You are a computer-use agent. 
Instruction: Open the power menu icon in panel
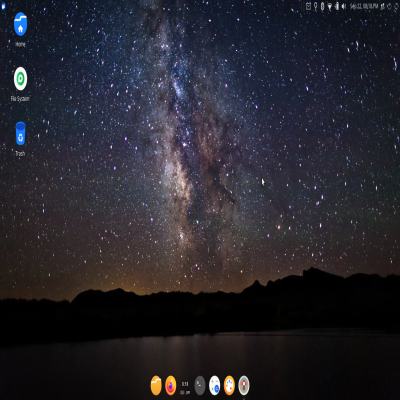pos(396,6)
